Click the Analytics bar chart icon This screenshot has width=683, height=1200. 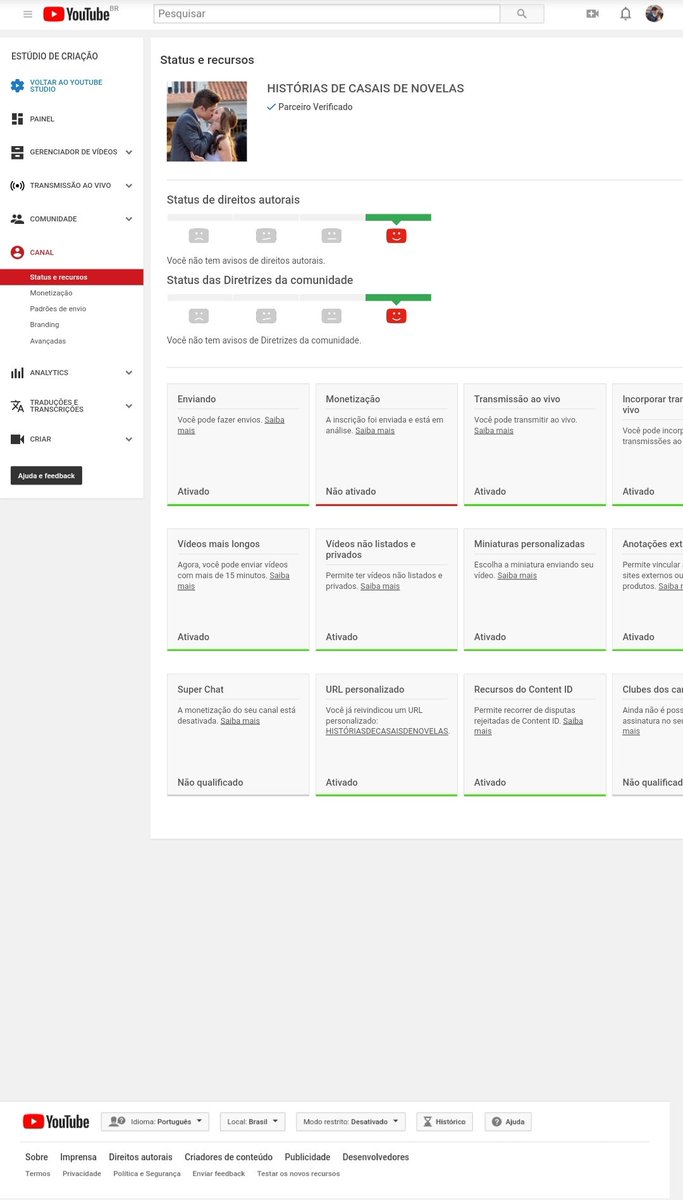pos(17,373)
